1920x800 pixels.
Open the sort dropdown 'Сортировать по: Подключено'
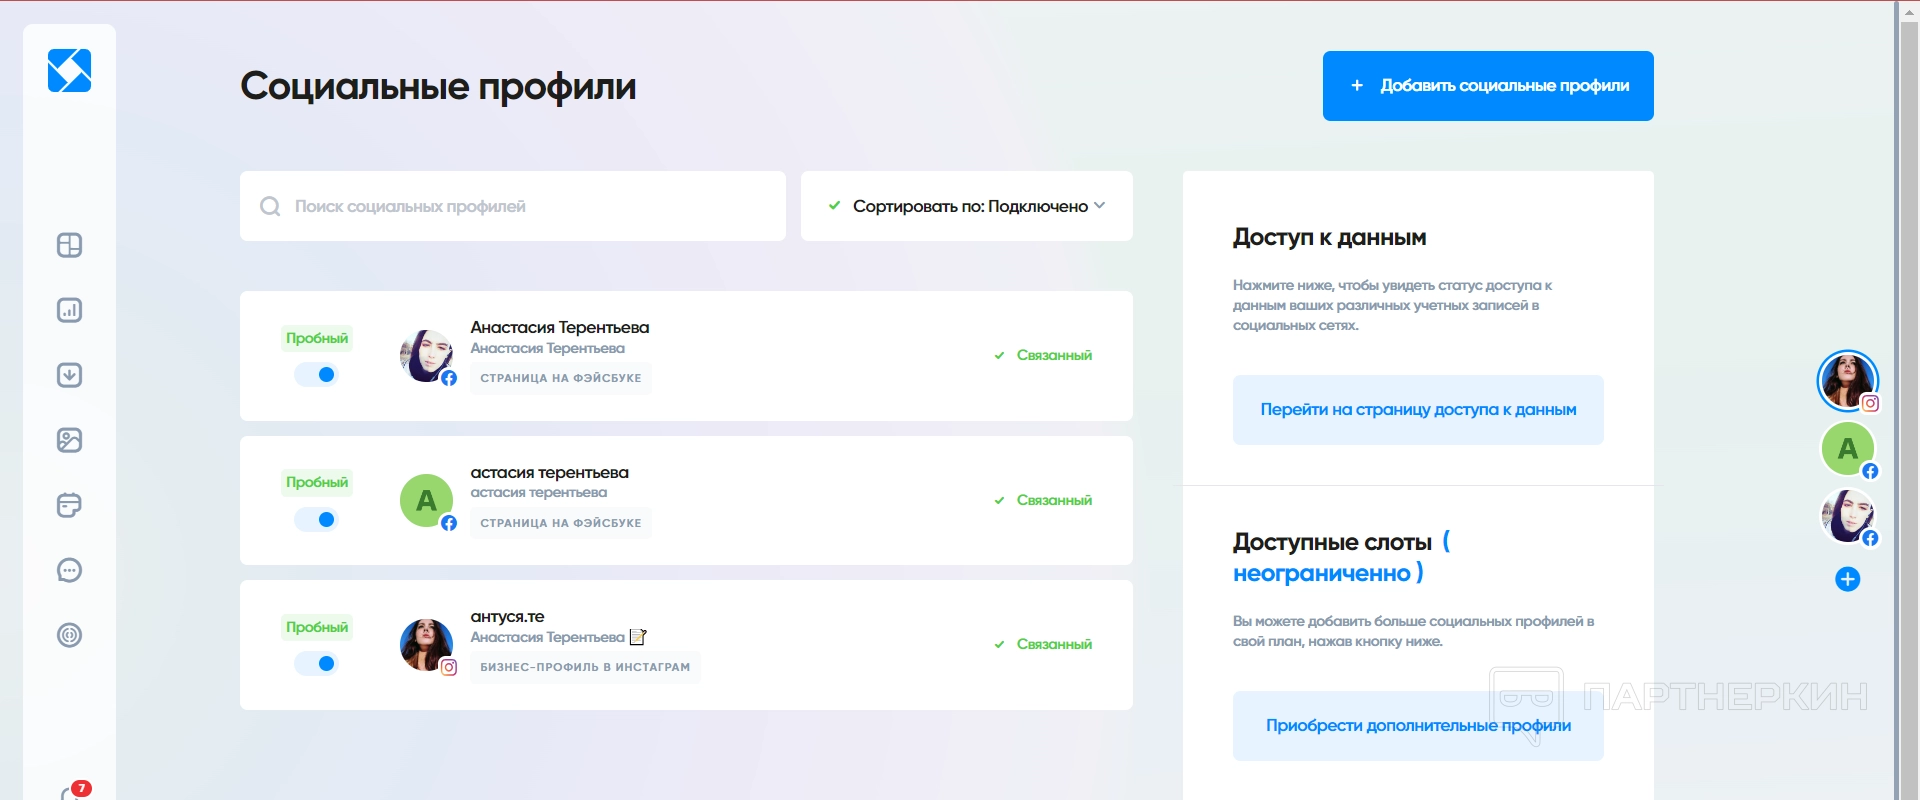coord(967,206)
